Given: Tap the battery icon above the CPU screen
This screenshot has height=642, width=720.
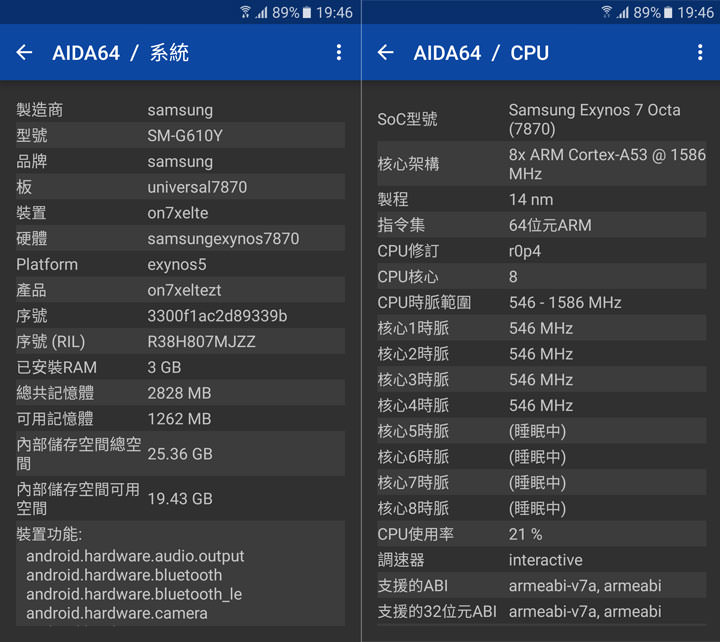Looking at the screenshot, I should (668, 12).
